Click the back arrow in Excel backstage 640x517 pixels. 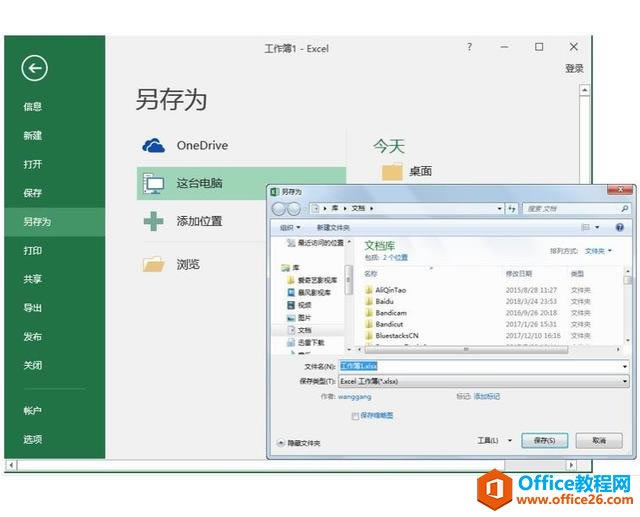point(34,68)
